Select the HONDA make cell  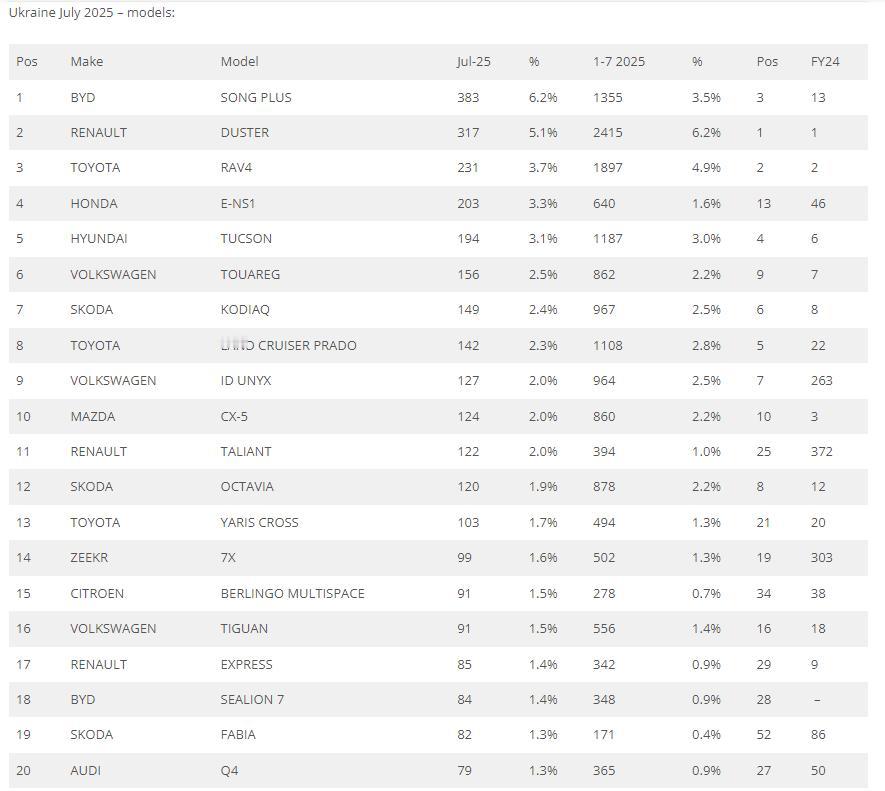click(94, 203)
